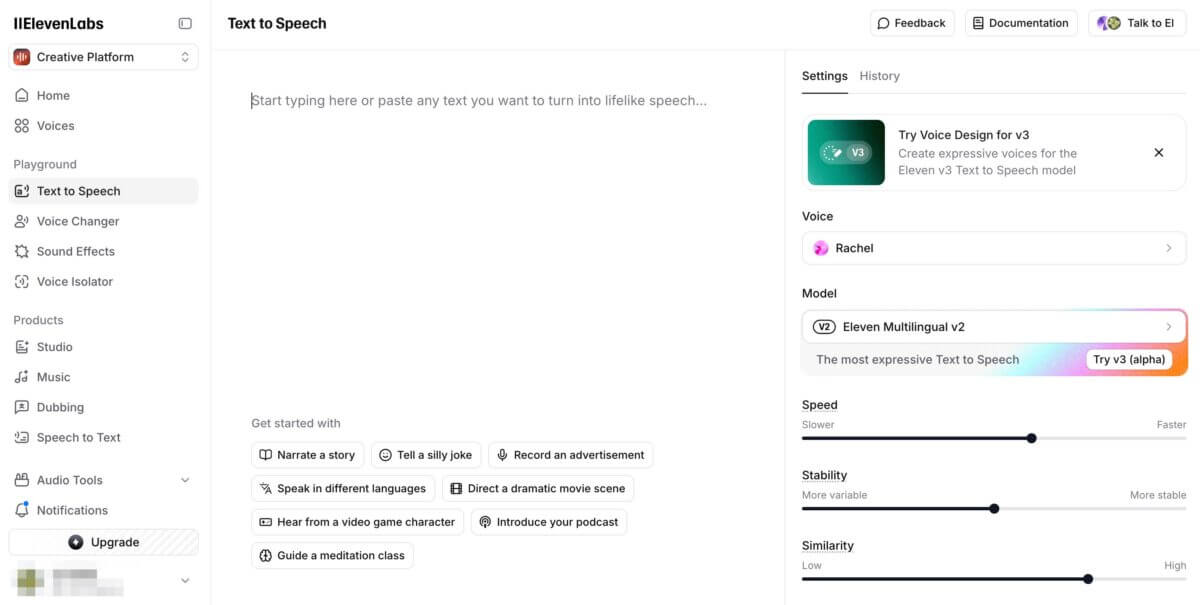Click the text-to-speech input area
This screenshot has height=605, width=1200.
point(498,240)
